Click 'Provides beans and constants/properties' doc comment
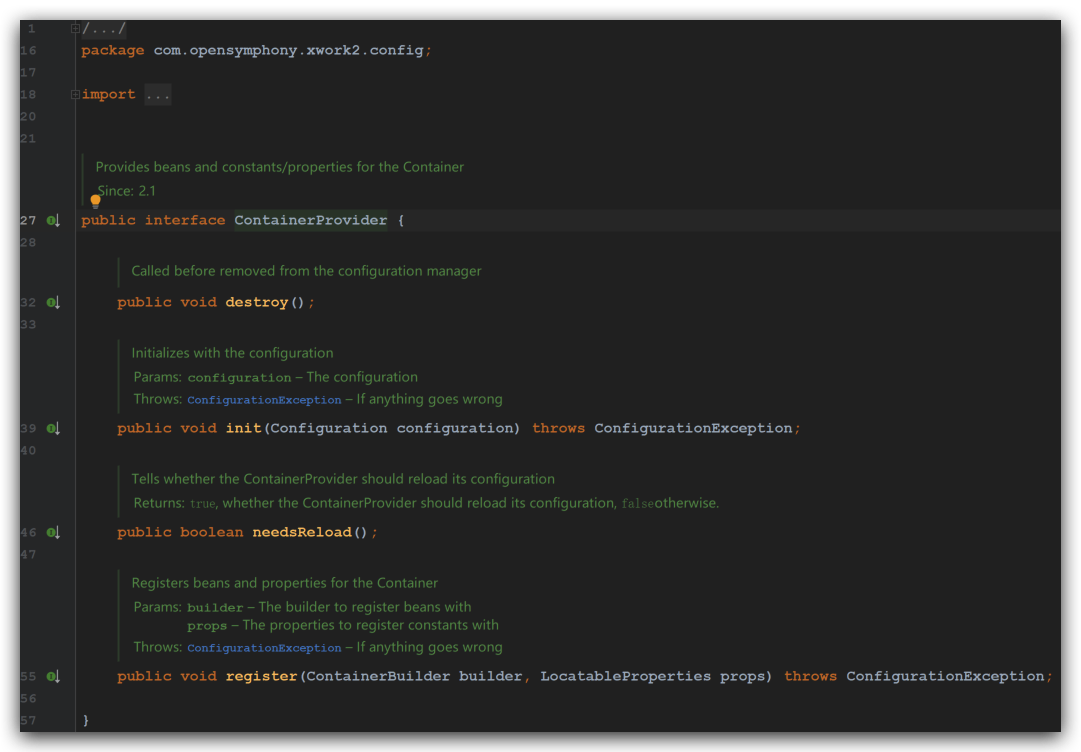Screen dimensions: 1081x752 [279, 167]
